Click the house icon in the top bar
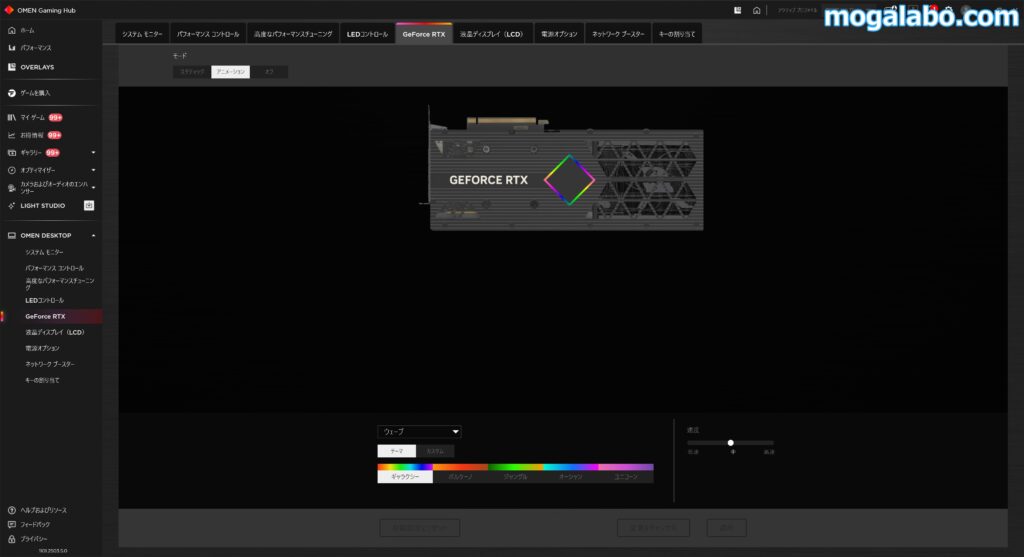1024x557 pixels. tap(756, 10)
